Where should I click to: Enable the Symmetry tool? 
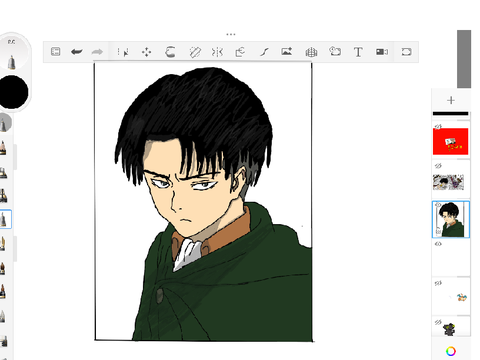217,52
